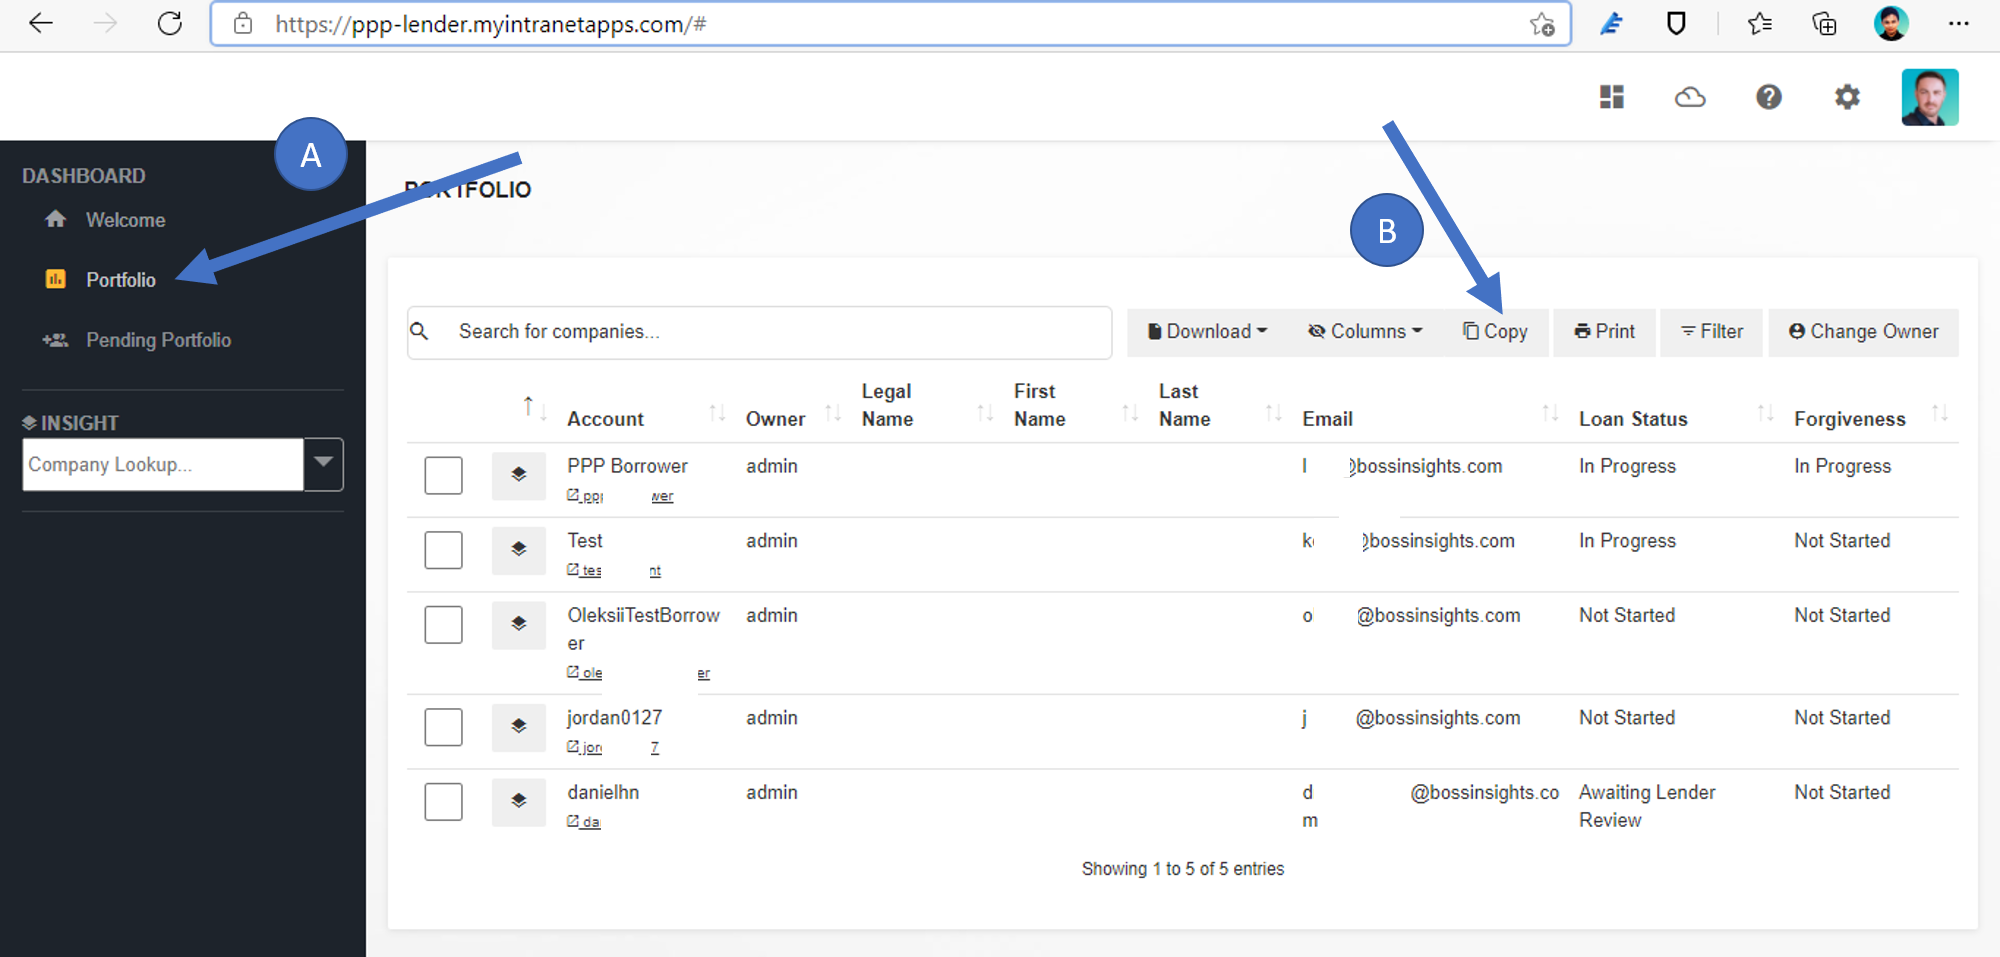The image size is (2000, 957).
Task: Reload the page with refresh icon
Action: (x=170, y=23)
